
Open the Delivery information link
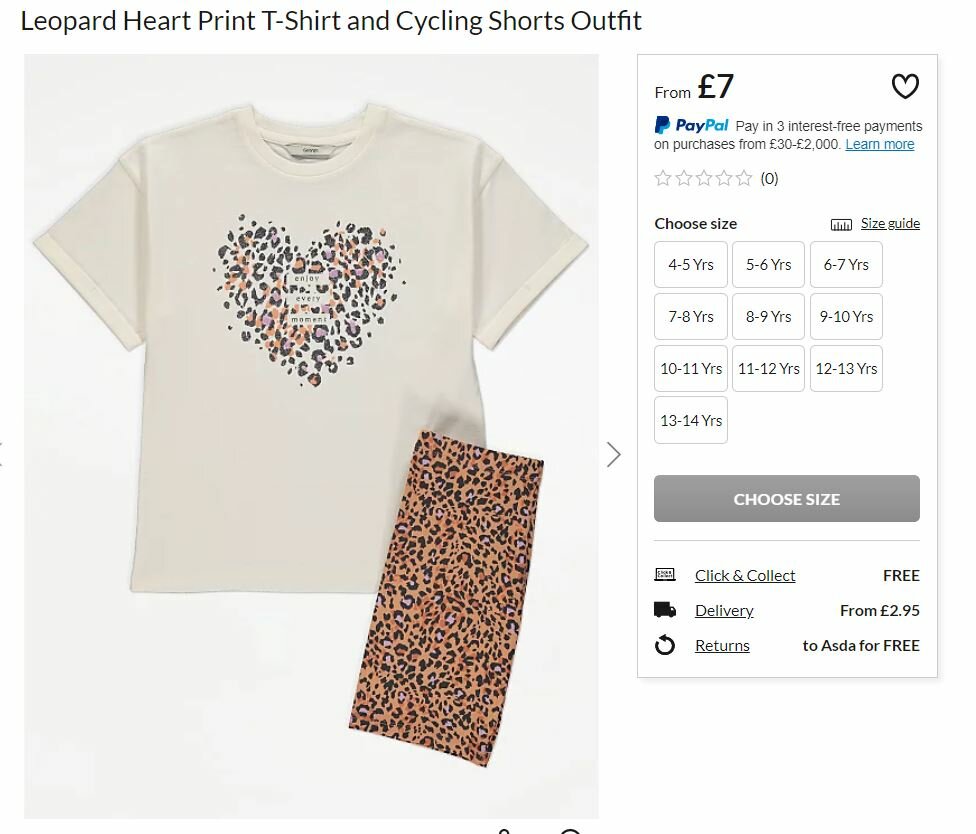(x=724, y=611)
